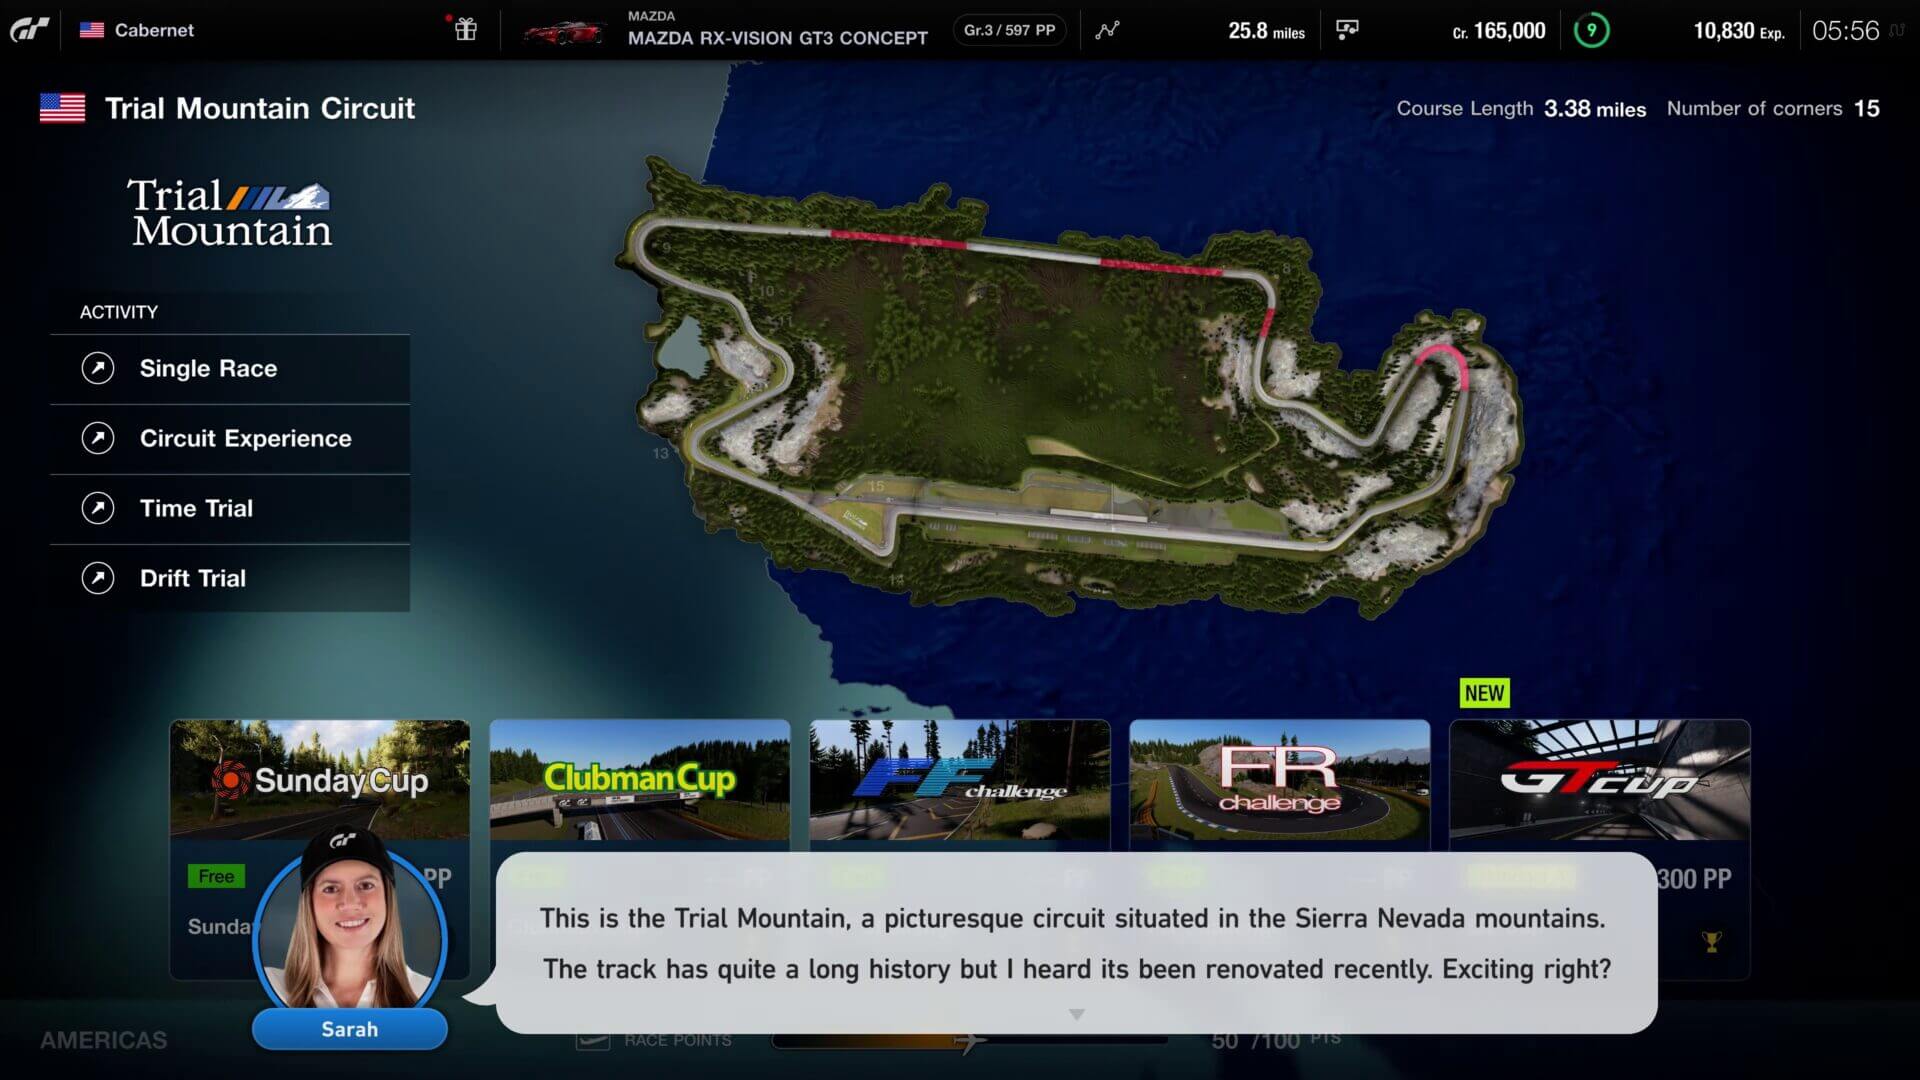
Task: Open the FR Challenge race event
Action: tap(1278, 781)
